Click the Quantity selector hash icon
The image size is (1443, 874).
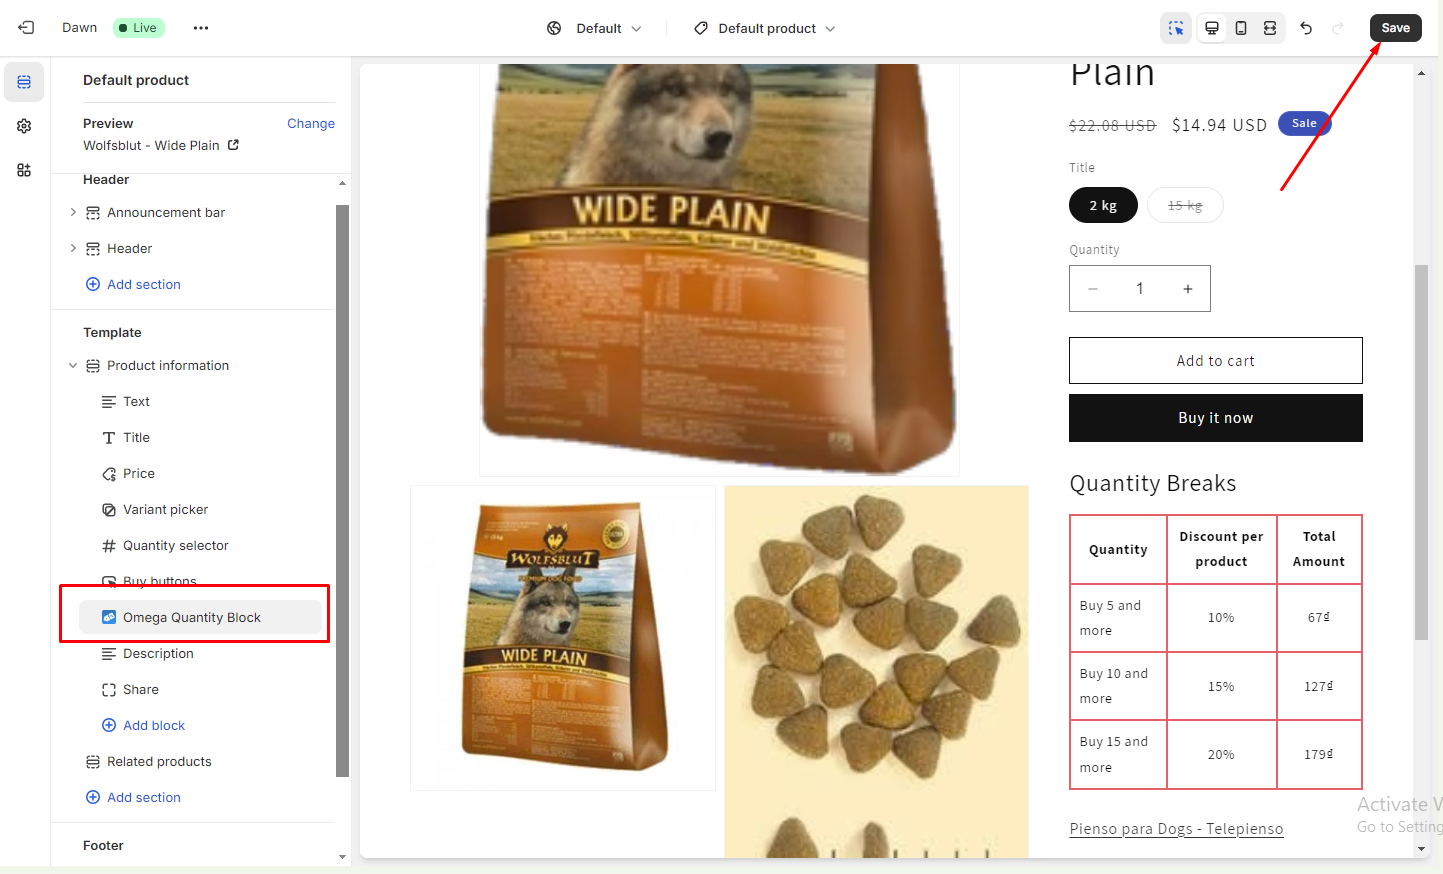tap(109, 546)
